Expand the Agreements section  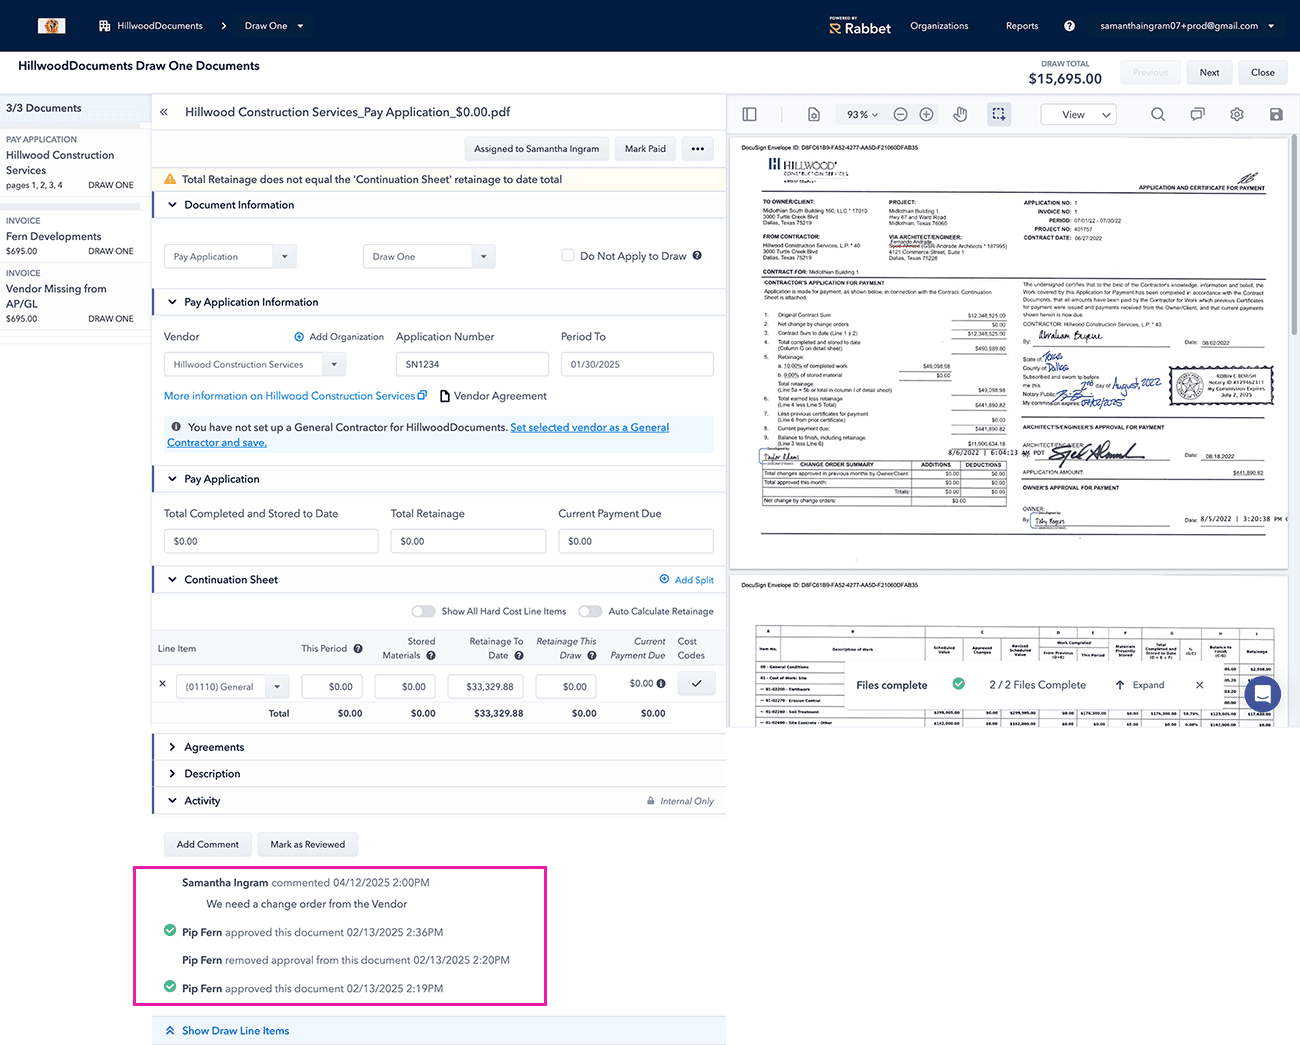coord(172,747)
